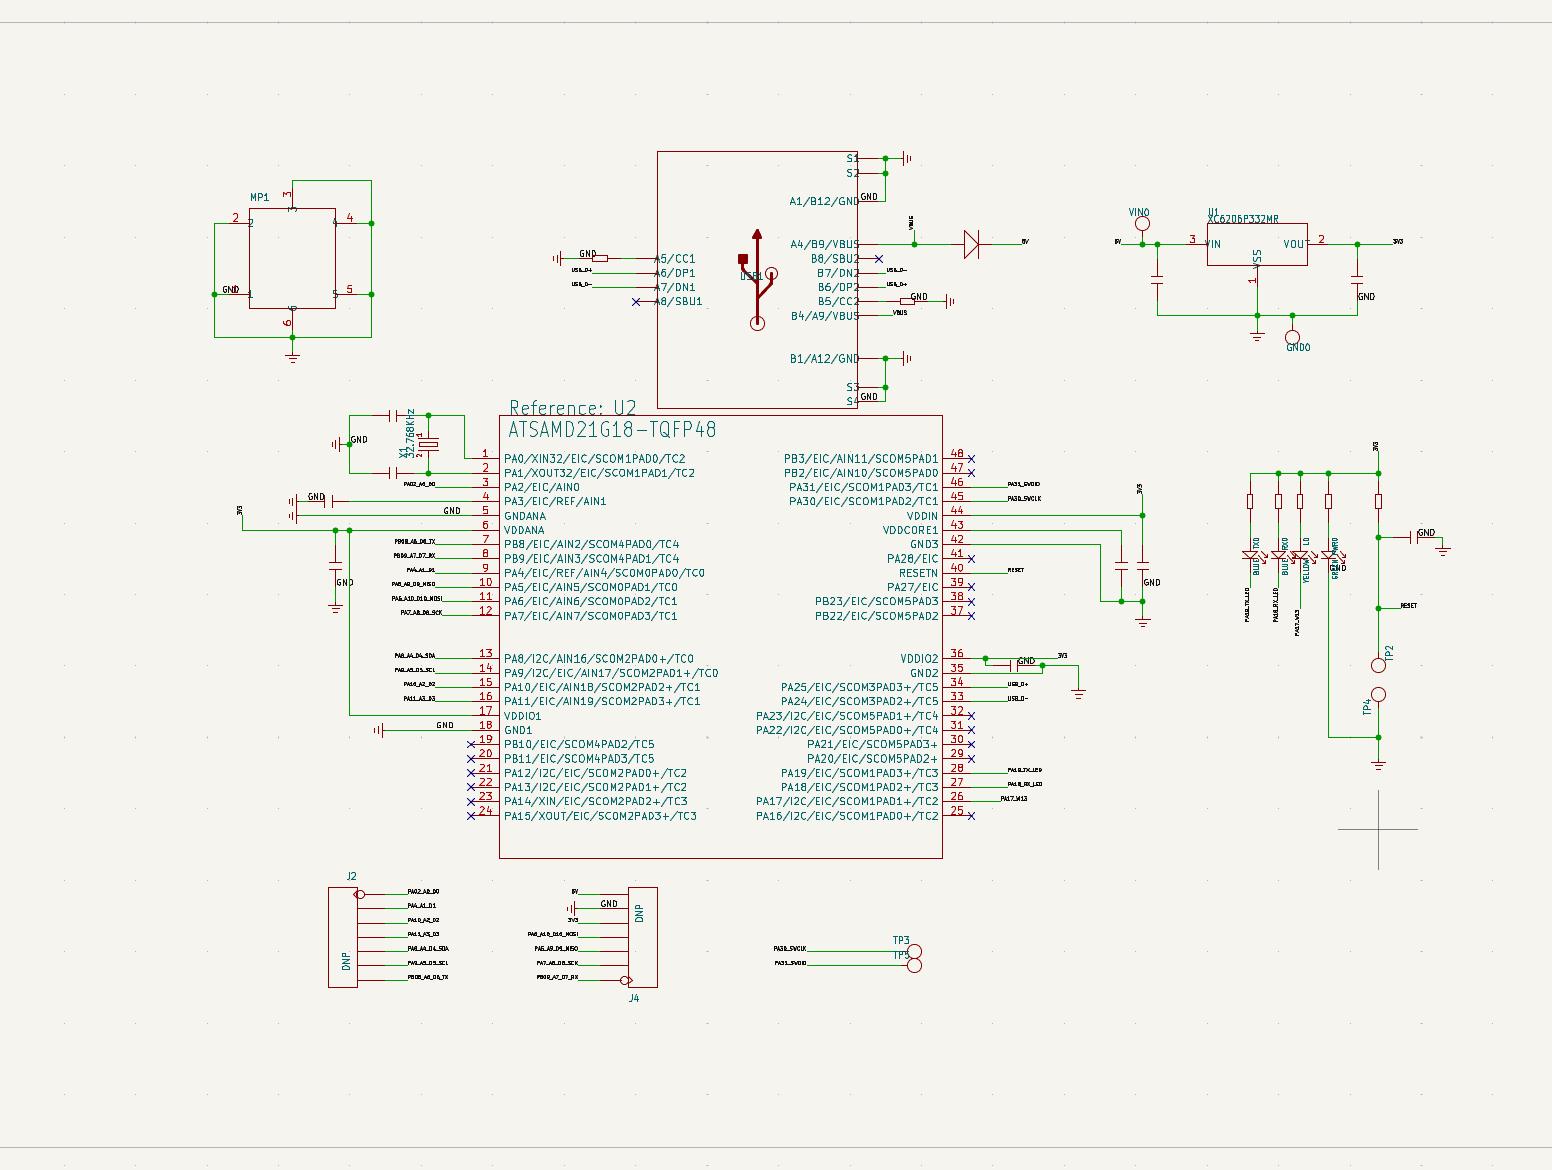This screenshot has width=1552, height=1170.
Task: Click the ground symbol below MP1
Action: coord(292,356)
